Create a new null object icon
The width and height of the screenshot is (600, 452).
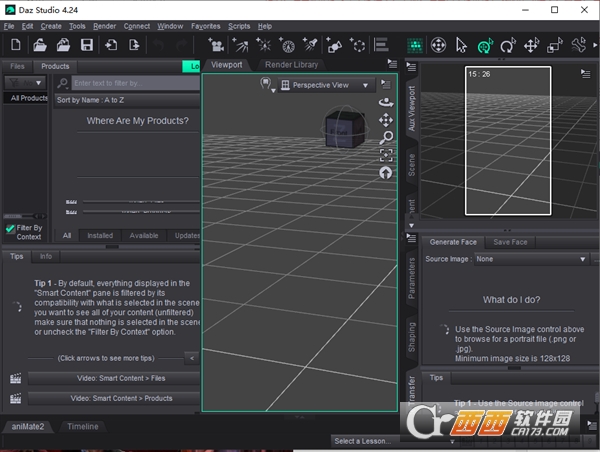point(358,45)
